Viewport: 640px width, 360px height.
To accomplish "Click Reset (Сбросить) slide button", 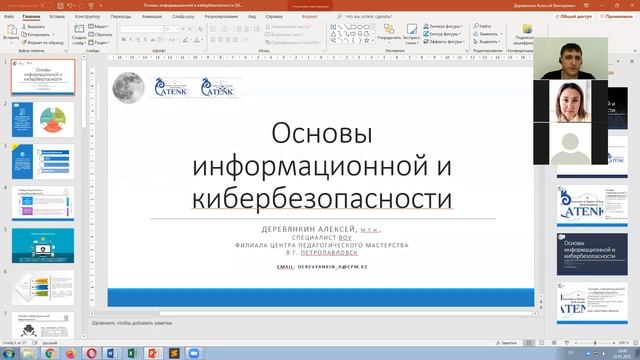I will click(100, 35).
